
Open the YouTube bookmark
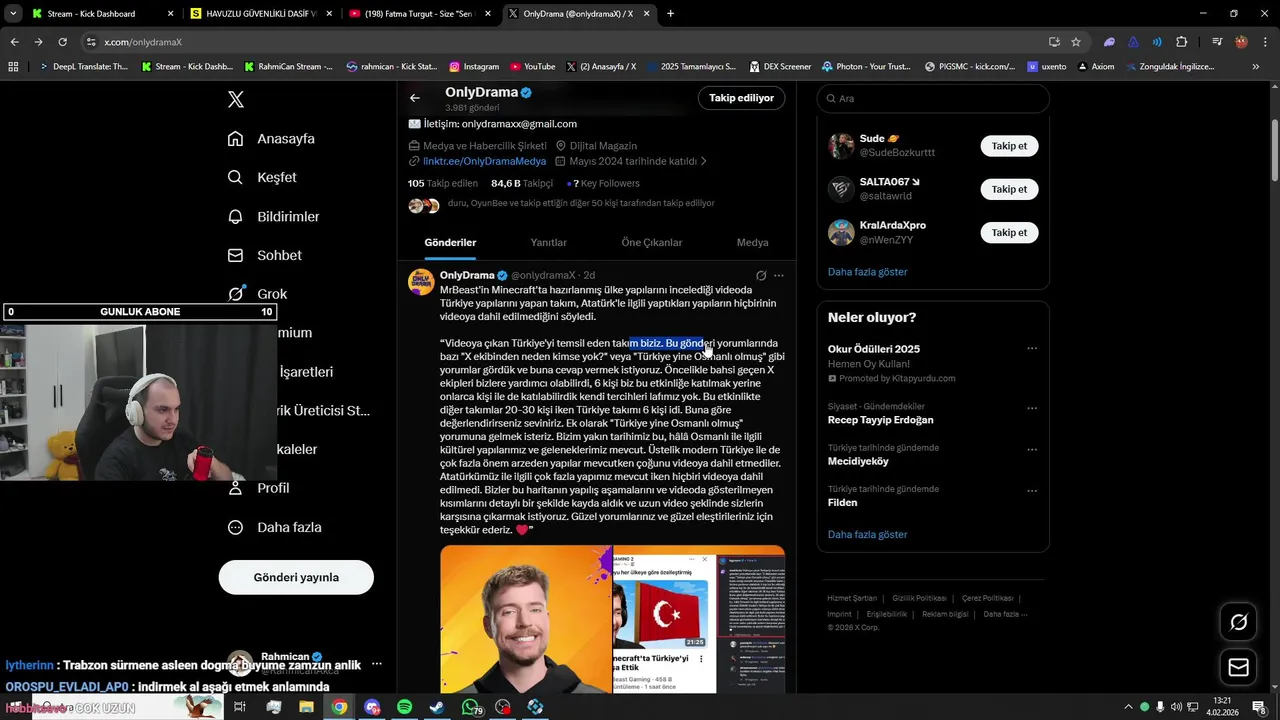533,67
